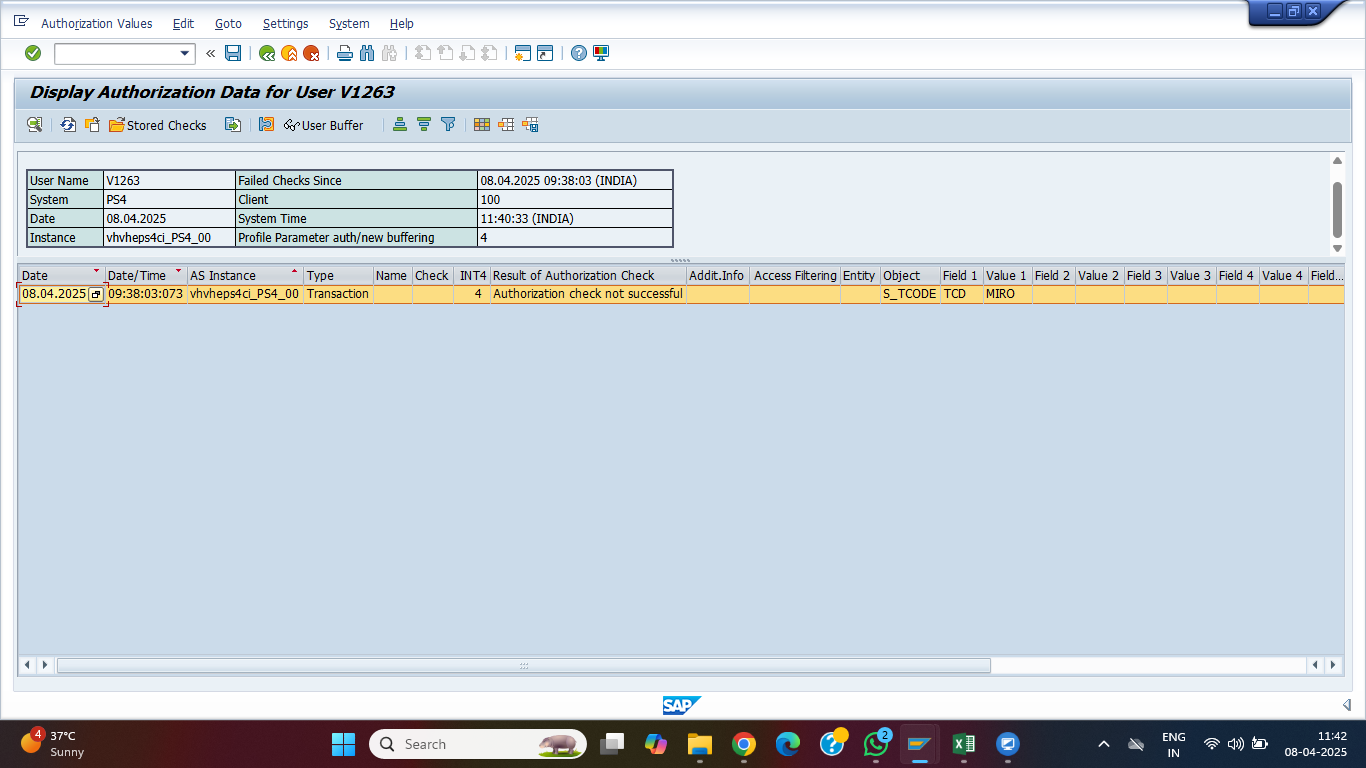This screenshot has width=1366, height=768.
Task: Open Help with the question mark icon
Action: (x=578, y=53)
